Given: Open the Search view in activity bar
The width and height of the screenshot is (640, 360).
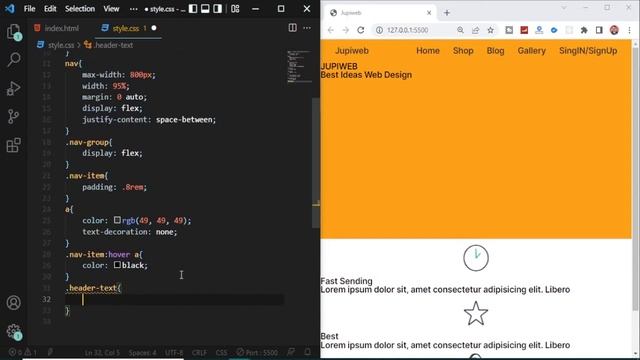Looking at the screenshot, I should pyautogui.click(x=13, y=60).
